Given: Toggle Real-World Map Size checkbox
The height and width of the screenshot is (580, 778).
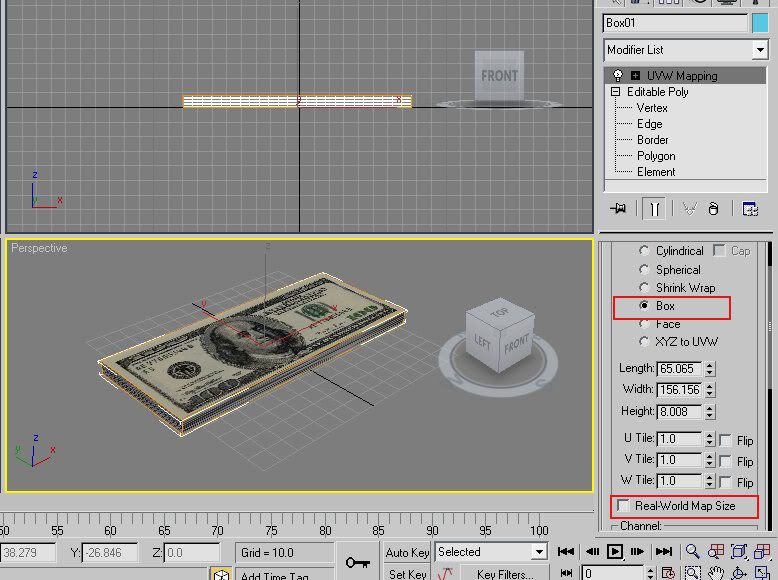Looking at the screenshot, I should (623, 506).
